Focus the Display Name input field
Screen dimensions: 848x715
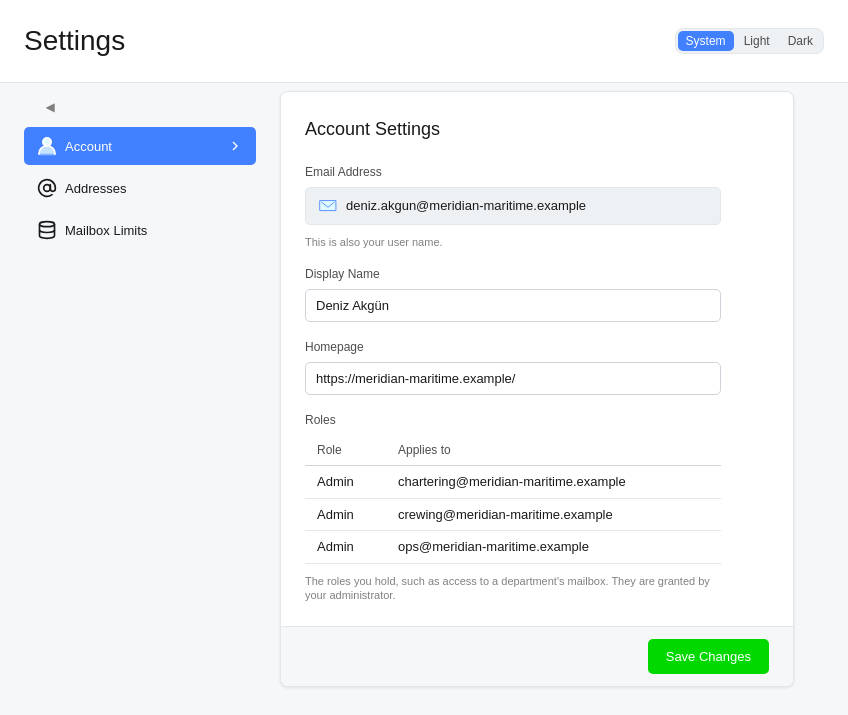pyautogui.click(x=513, y=306)
